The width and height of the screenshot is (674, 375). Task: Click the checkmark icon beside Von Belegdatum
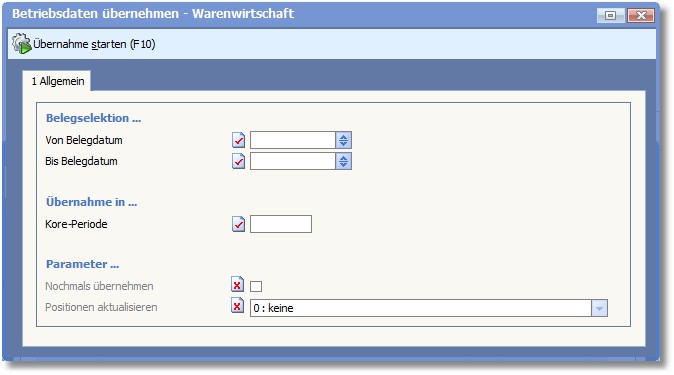[239, 140]
